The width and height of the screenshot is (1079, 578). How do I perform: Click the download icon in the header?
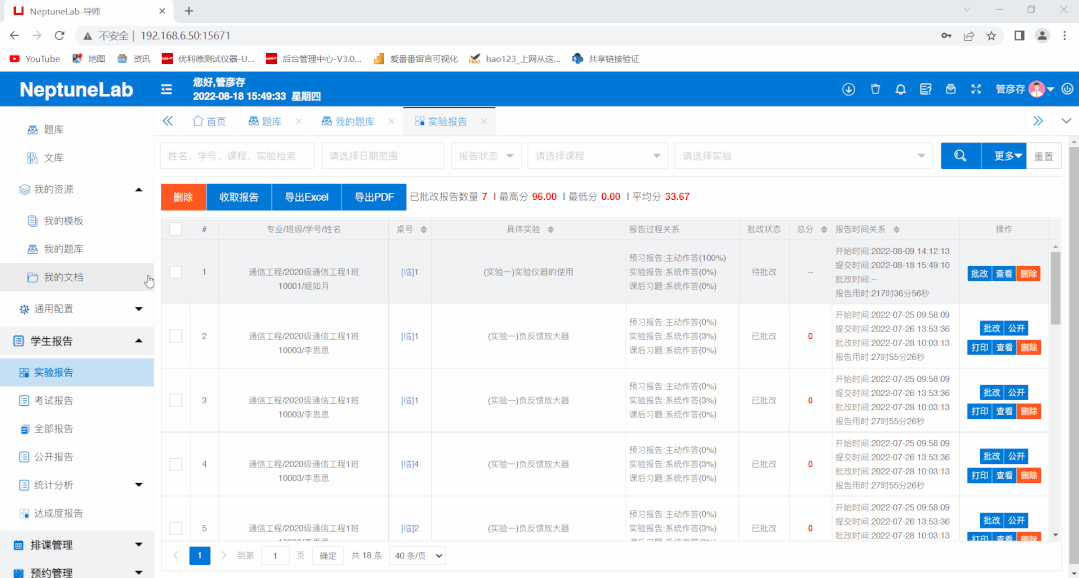click(x=849, y=89)
